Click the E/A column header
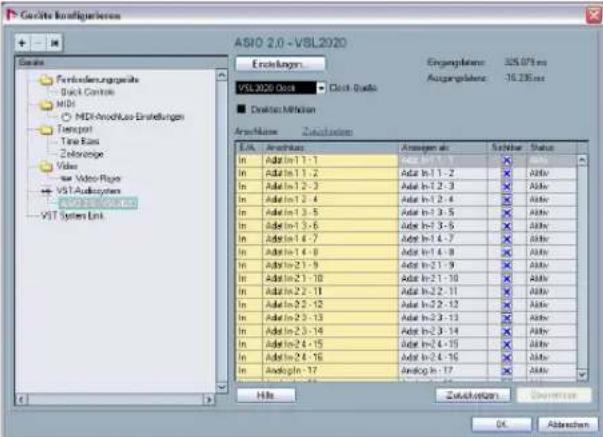Screen dimensions: 603x437 click(249, 147)
